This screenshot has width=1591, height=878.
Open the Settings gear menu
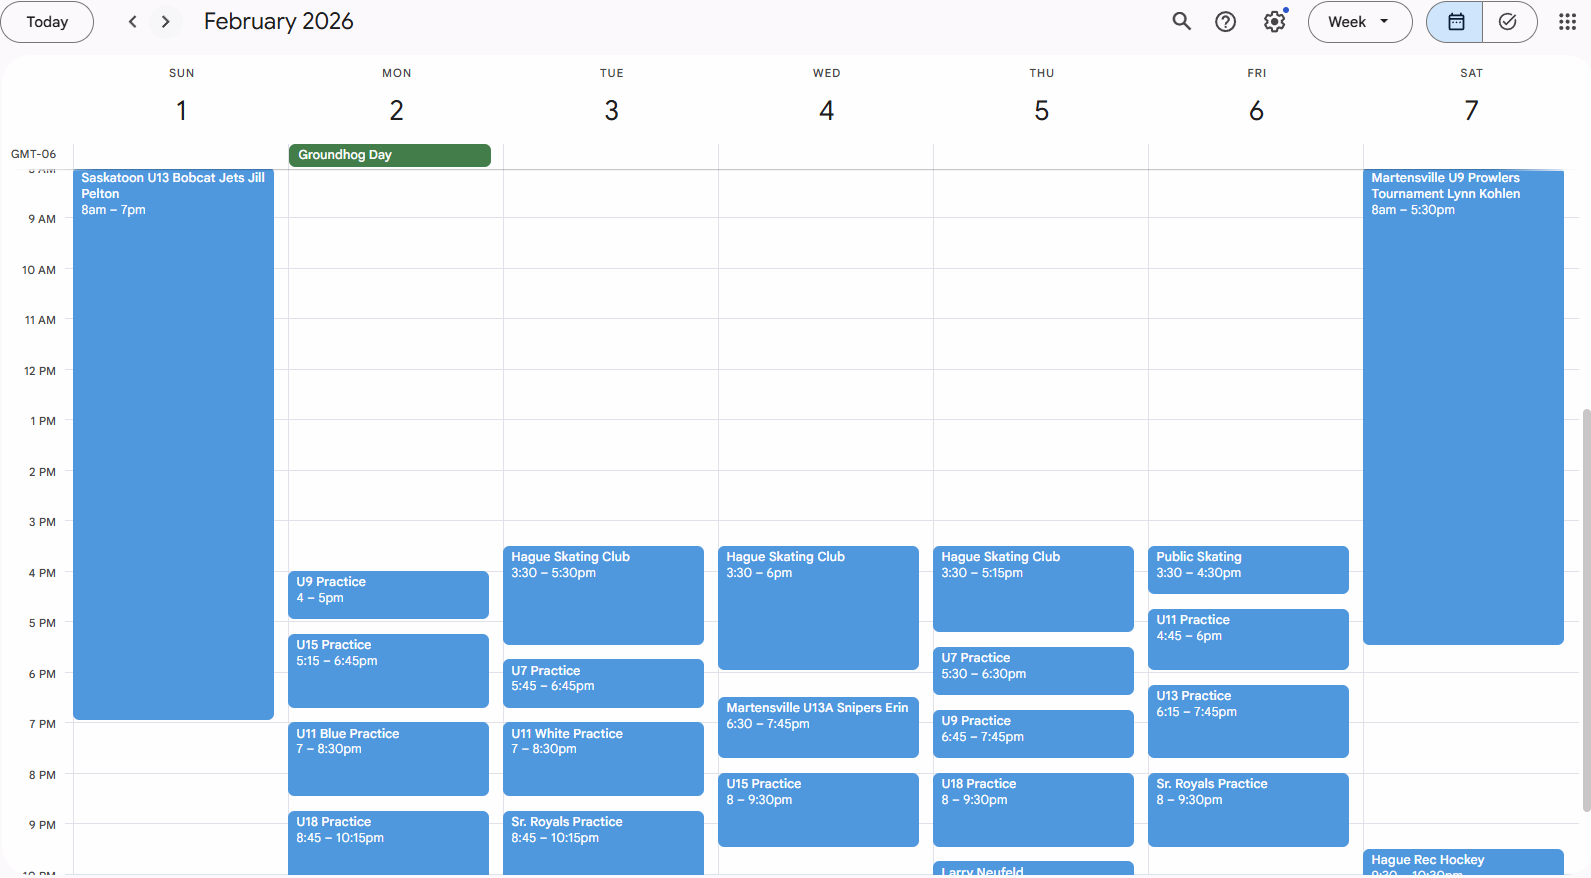[x=1274, y=22]
